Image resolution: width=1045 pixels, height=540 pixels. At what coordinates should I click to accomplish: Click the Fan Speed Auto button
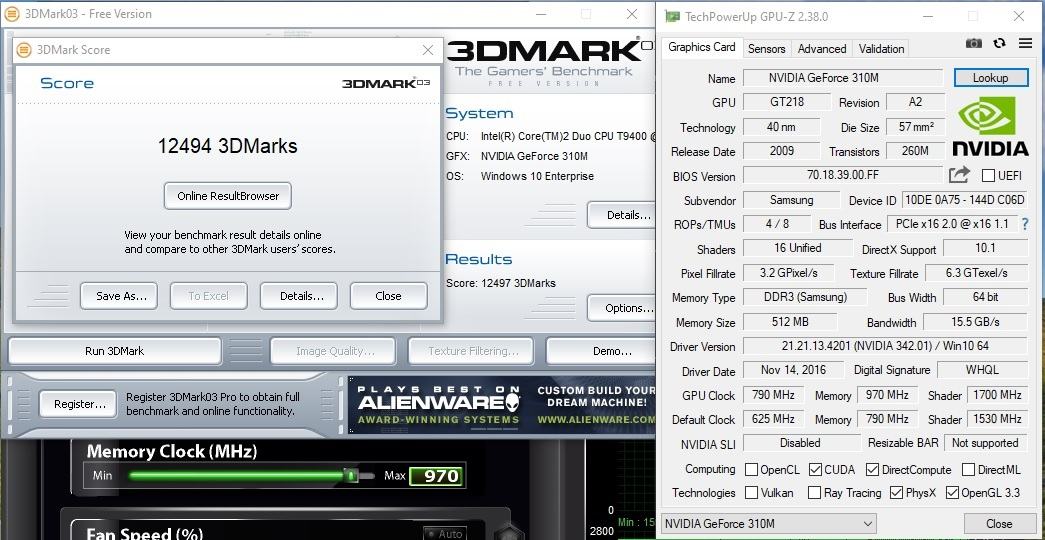click(444, 533)
